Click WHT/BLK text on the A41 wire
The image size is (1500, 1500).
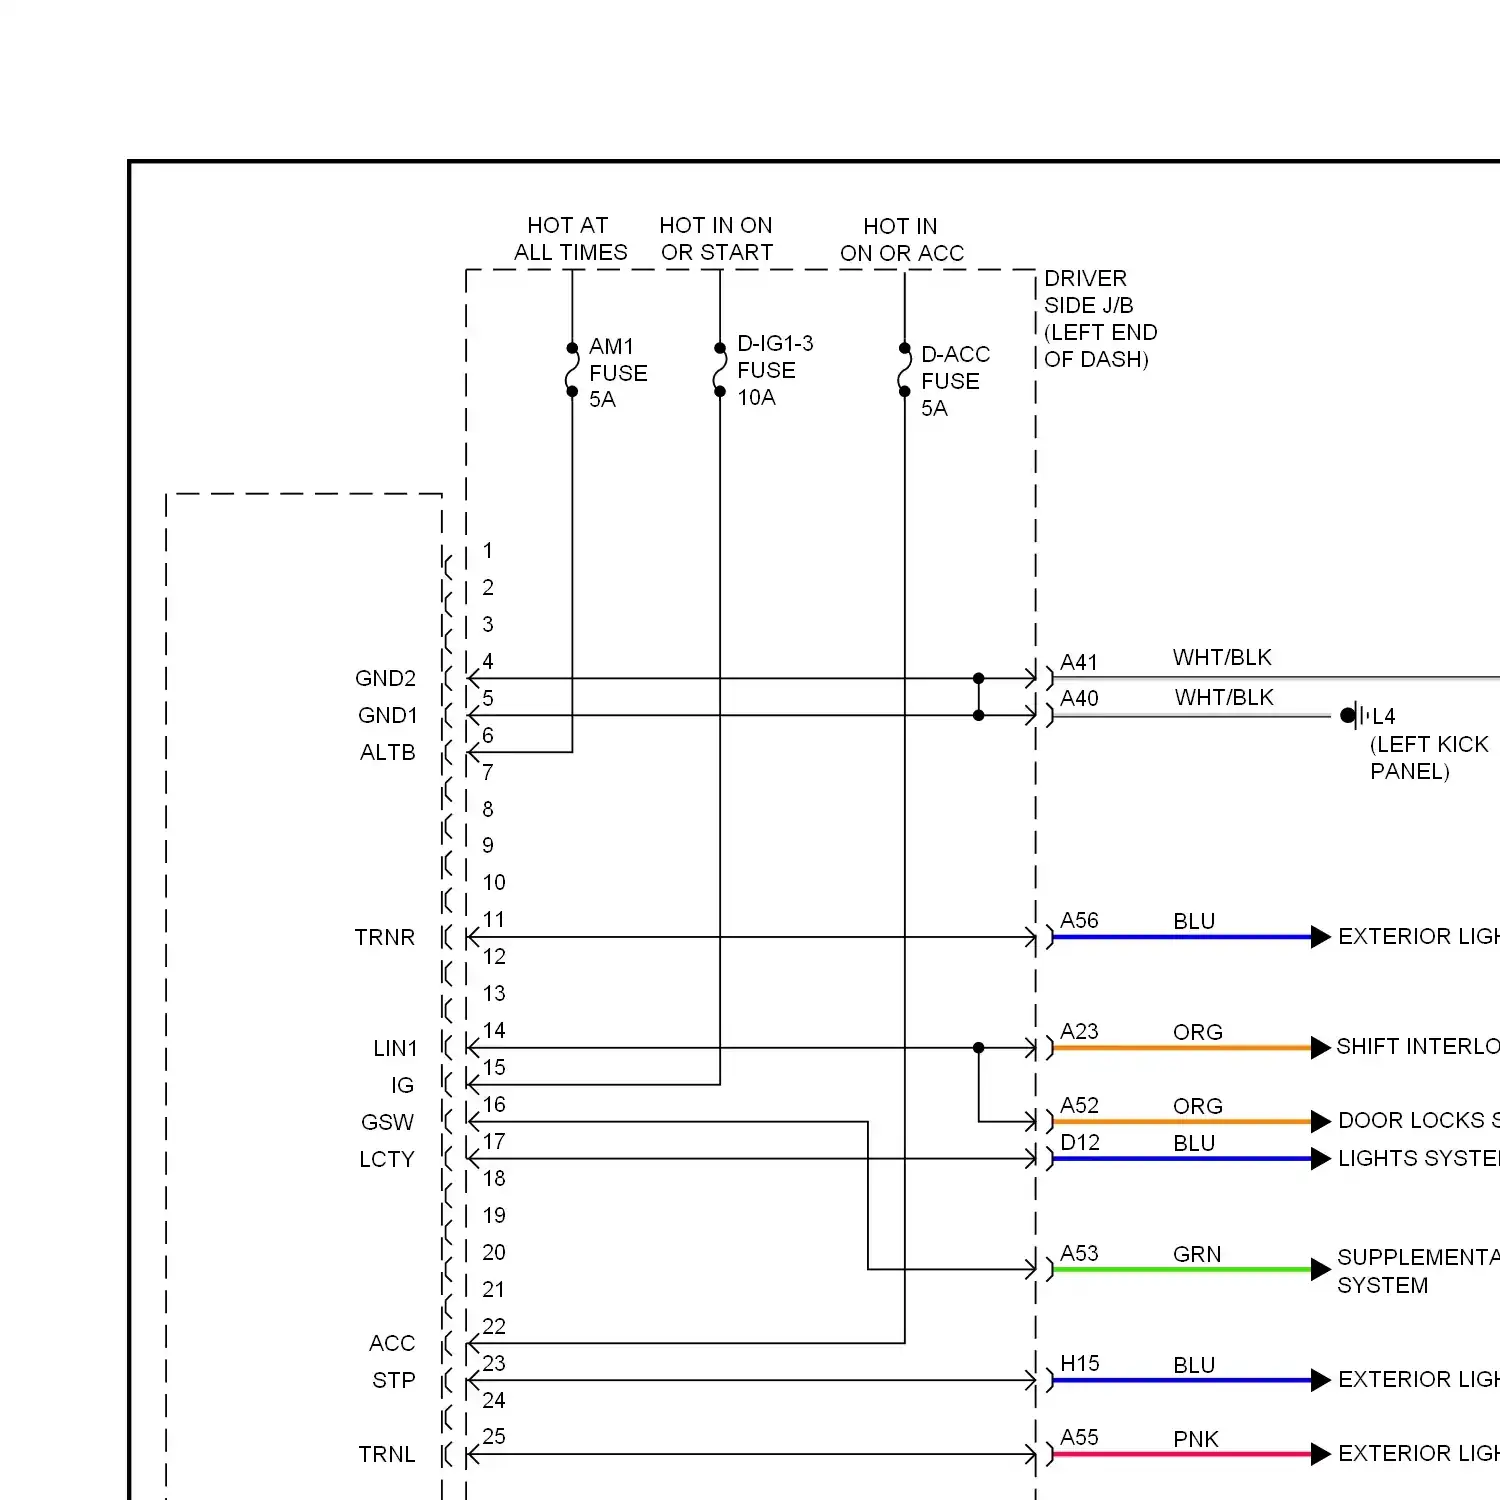click(1222, 657)
